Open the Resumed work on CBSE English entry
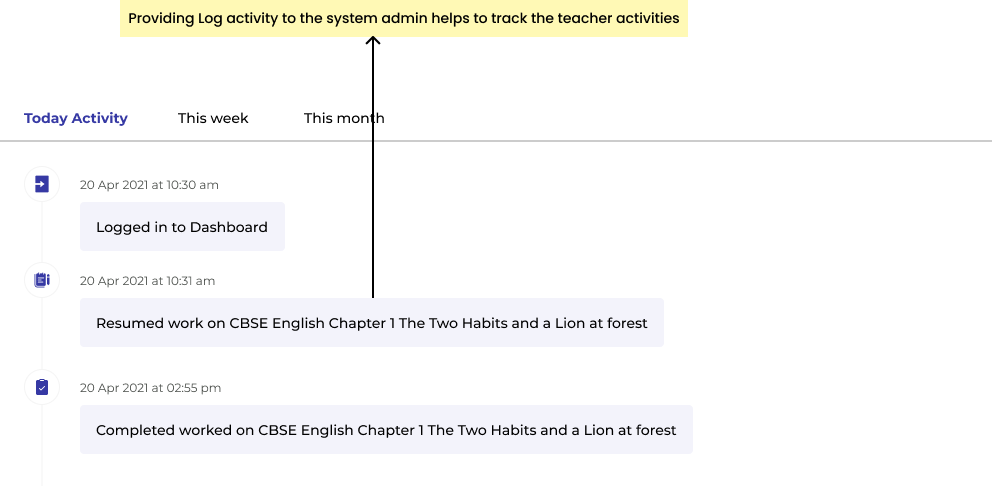Image resolution: width=992 pixels, height=486 pixels. coord(372,323)
